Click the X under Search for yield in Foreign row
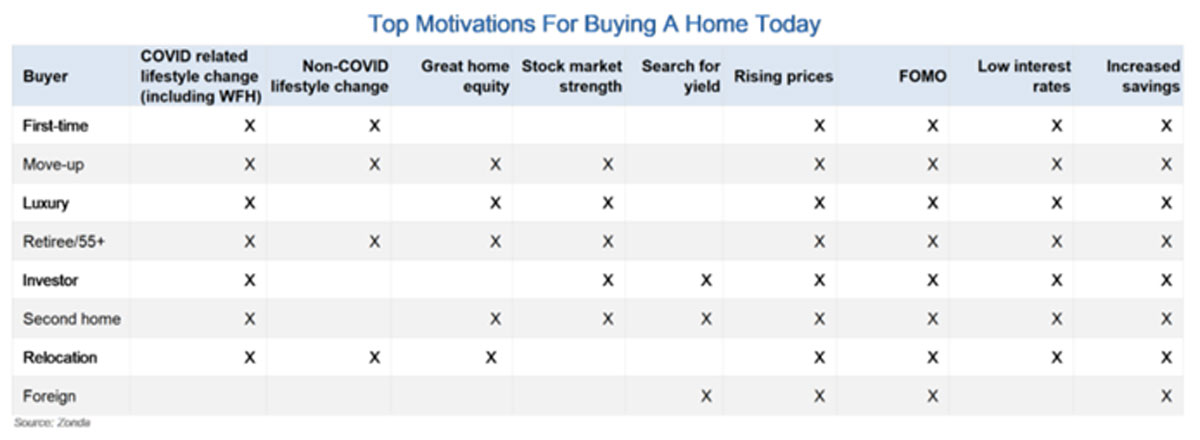Image resolution: width=1200 pixels, height=440 pixels. 706,396
